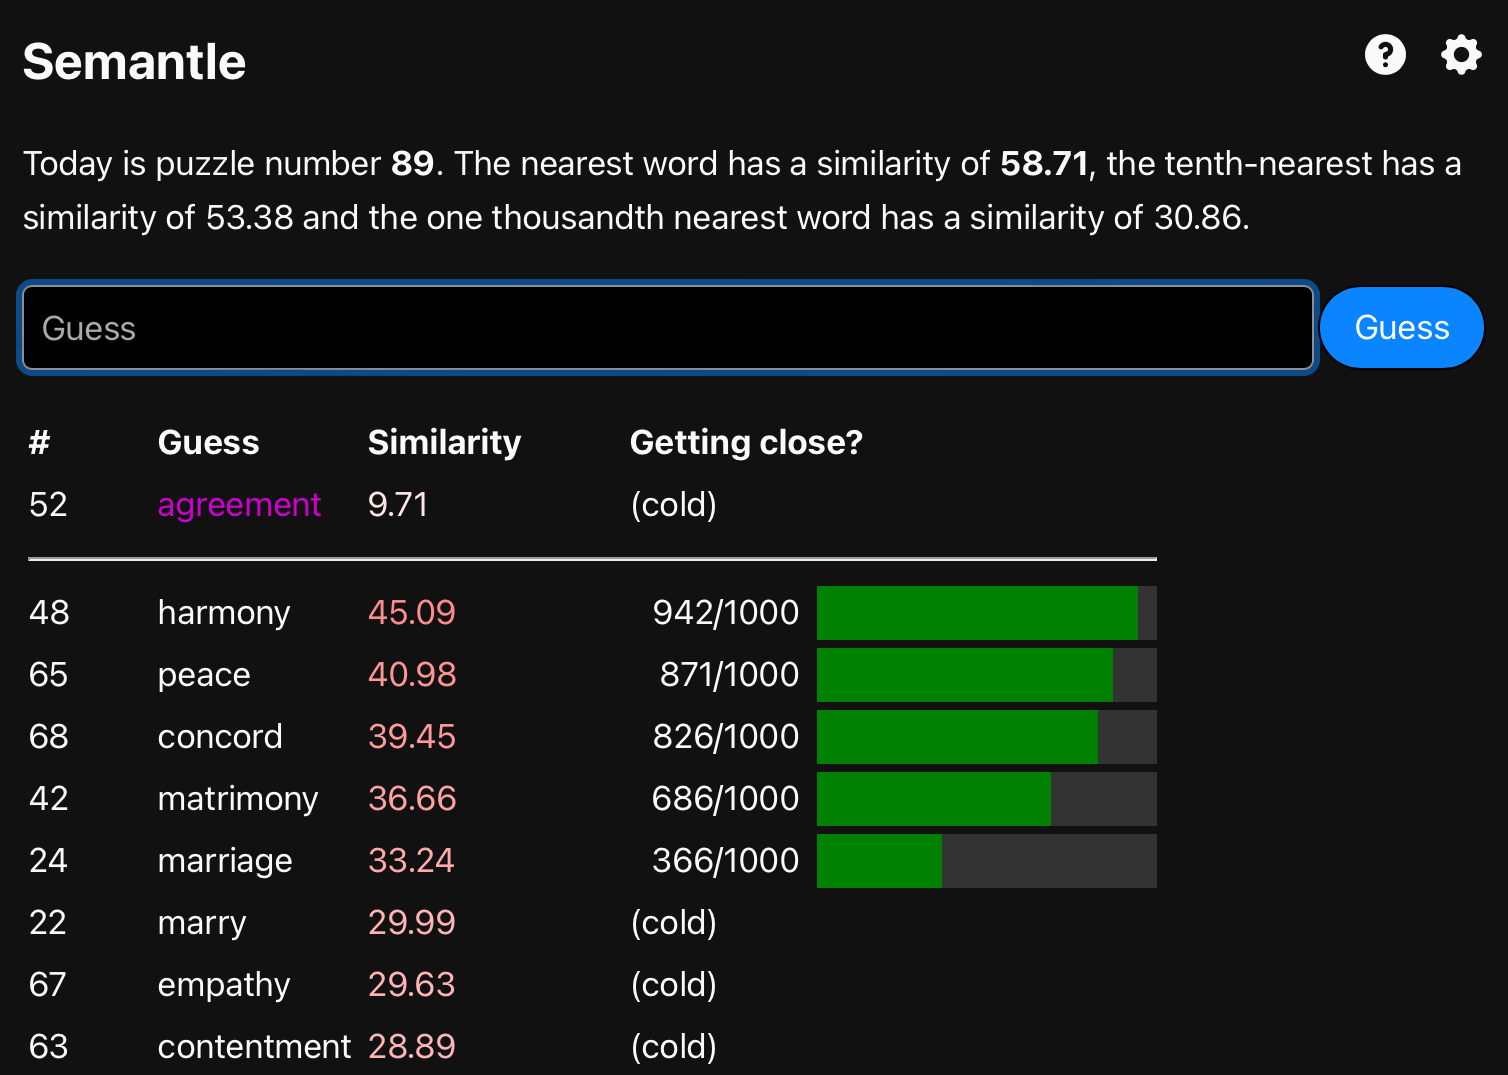Select the 'empathy' guess word
The width and height of the screenshot is (1508, 1075).
(224, 985)
